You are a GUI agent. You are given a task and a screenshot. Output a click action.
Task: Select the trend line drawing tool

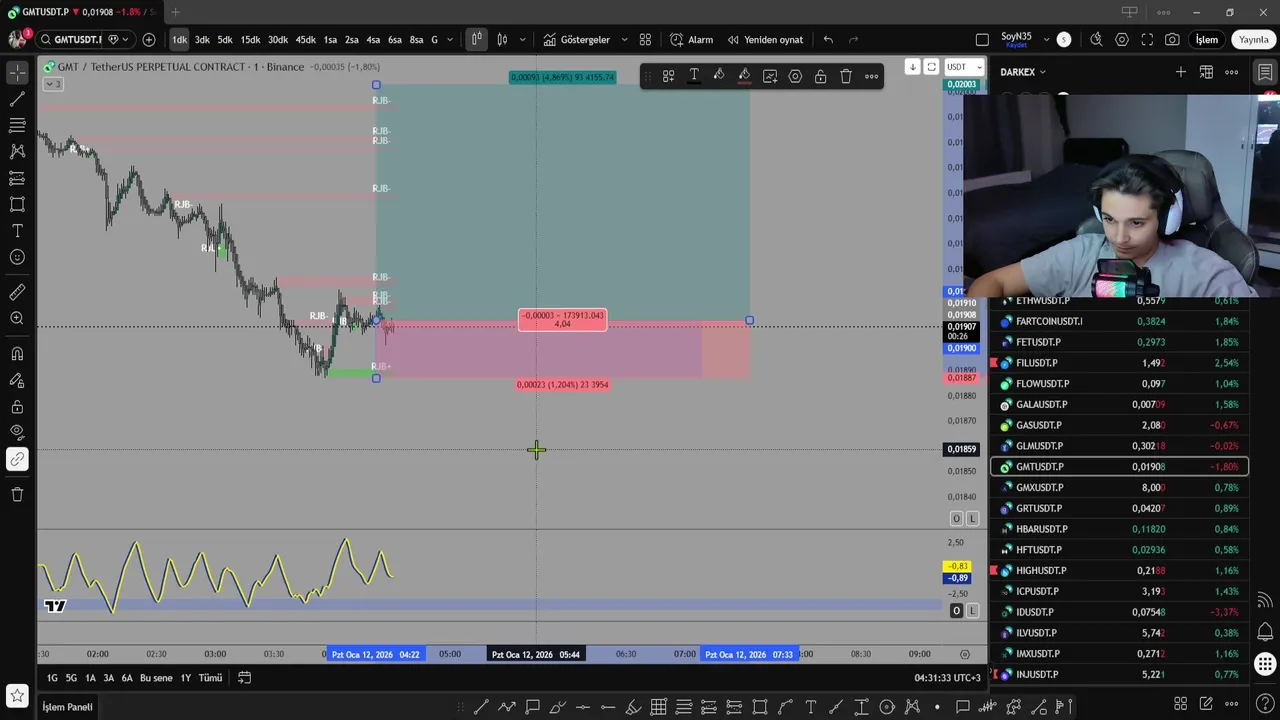[x=17, y=99]
